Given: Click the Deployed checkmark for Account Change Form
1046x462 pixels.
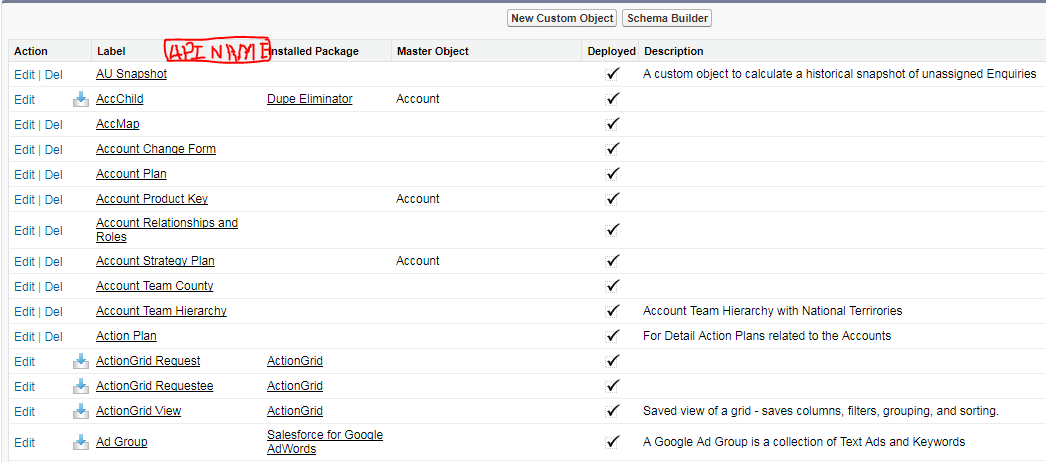Looking at the screenshot, I should (x=612, y=149).
